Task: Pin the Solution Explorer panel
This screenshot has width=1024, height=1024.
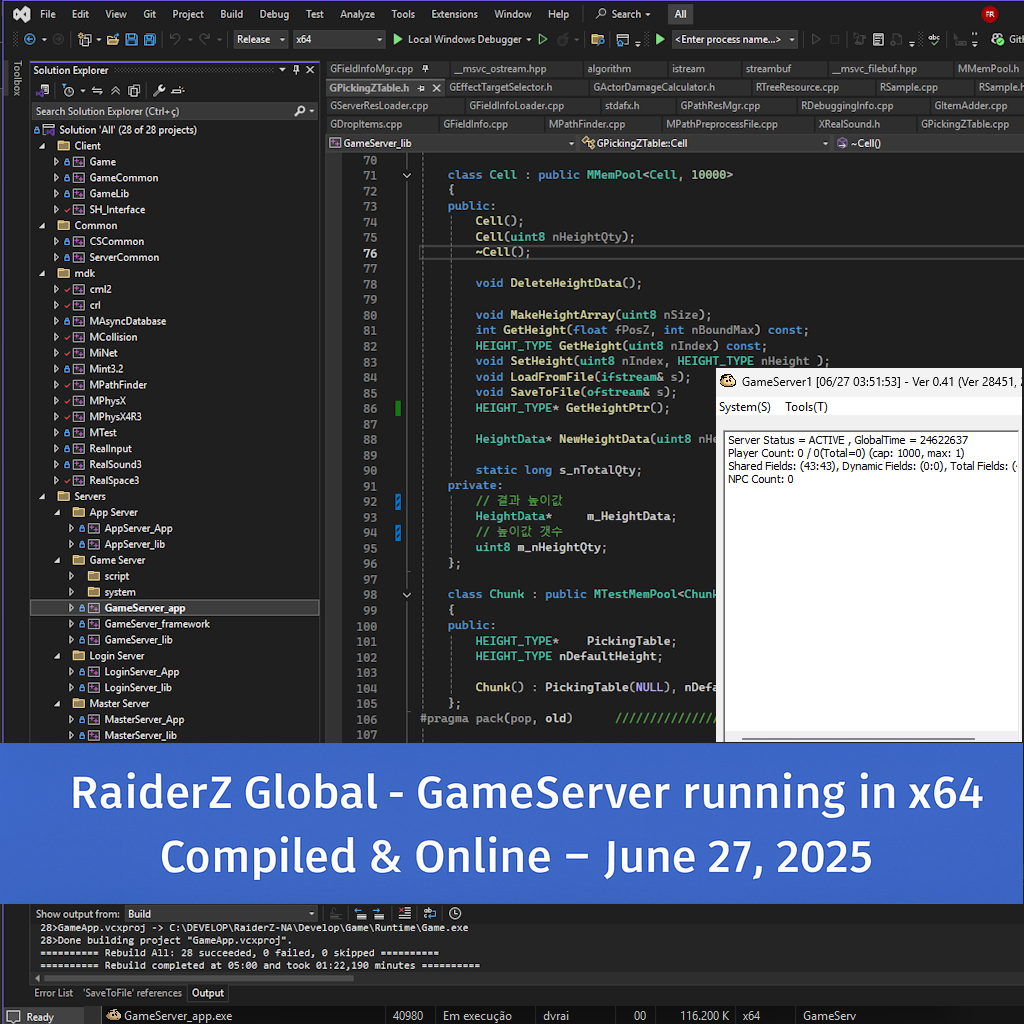Action: coord(296,70)
